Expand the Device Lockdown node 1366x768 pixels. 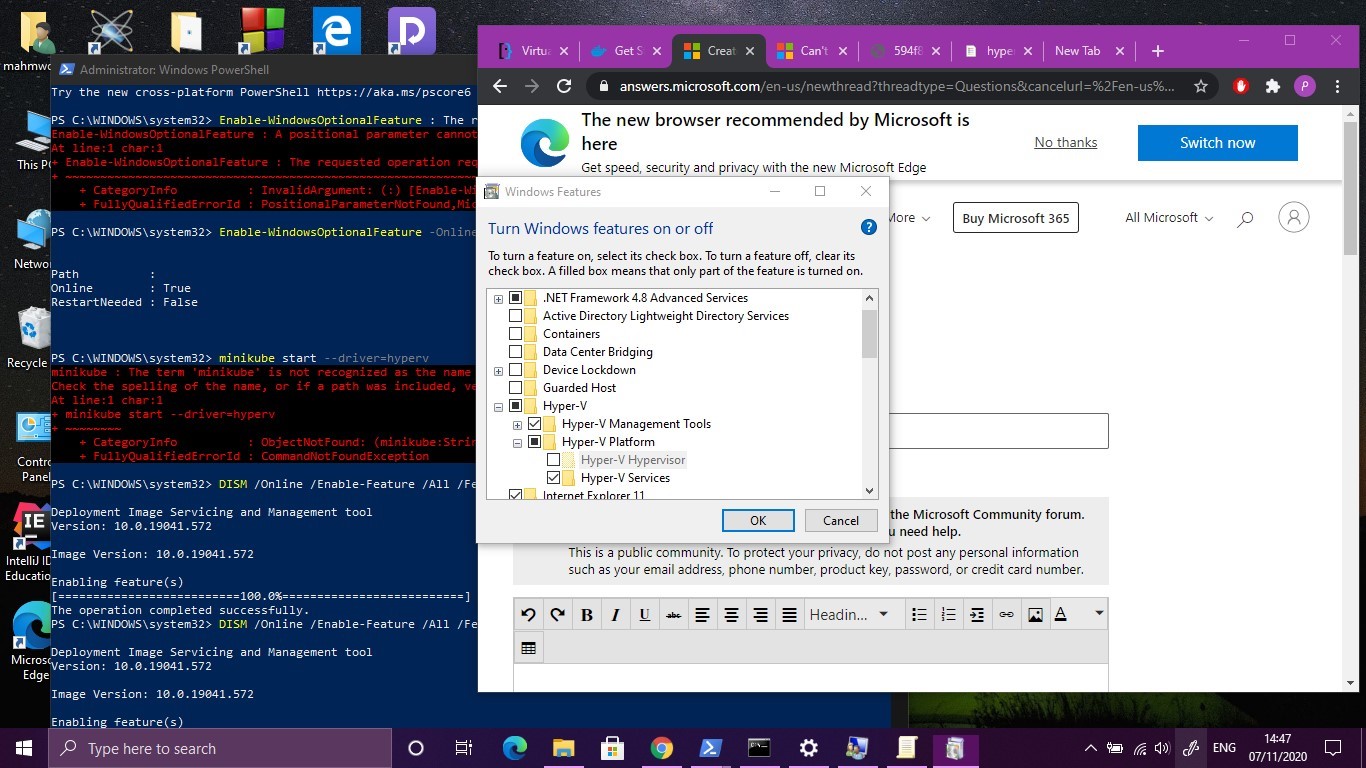498,370
